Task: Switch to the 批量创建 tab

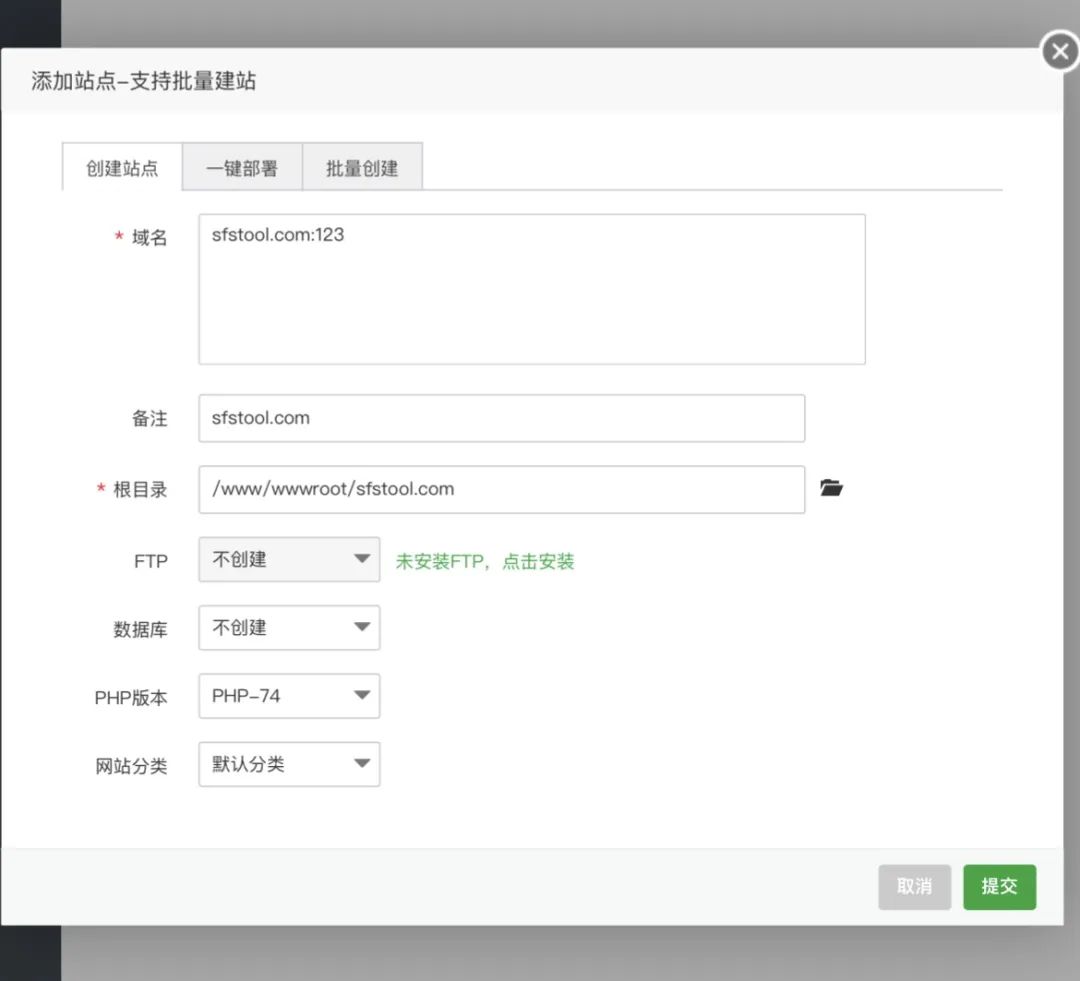Action: 362,167
